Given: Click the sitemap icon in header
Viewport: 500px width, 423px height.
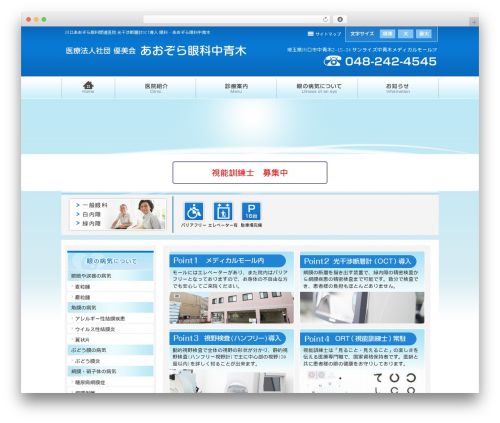Looking at the screenshot, I should [311, 34].
